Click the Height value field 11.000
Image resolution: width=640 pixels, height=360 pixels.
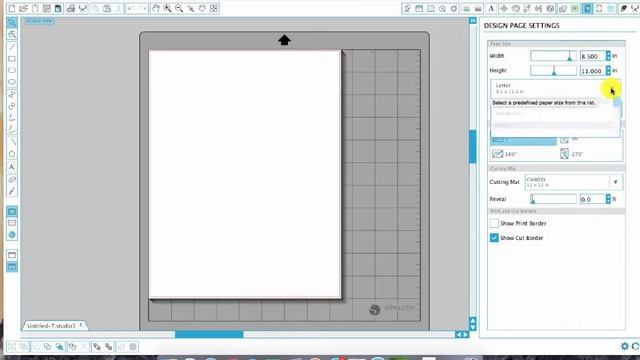[x=592, y=71]
